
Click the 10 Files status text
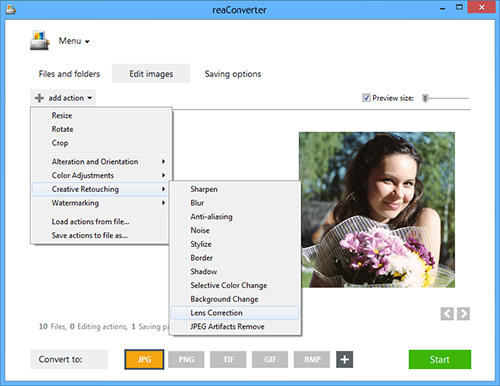[x=52, y=327]
